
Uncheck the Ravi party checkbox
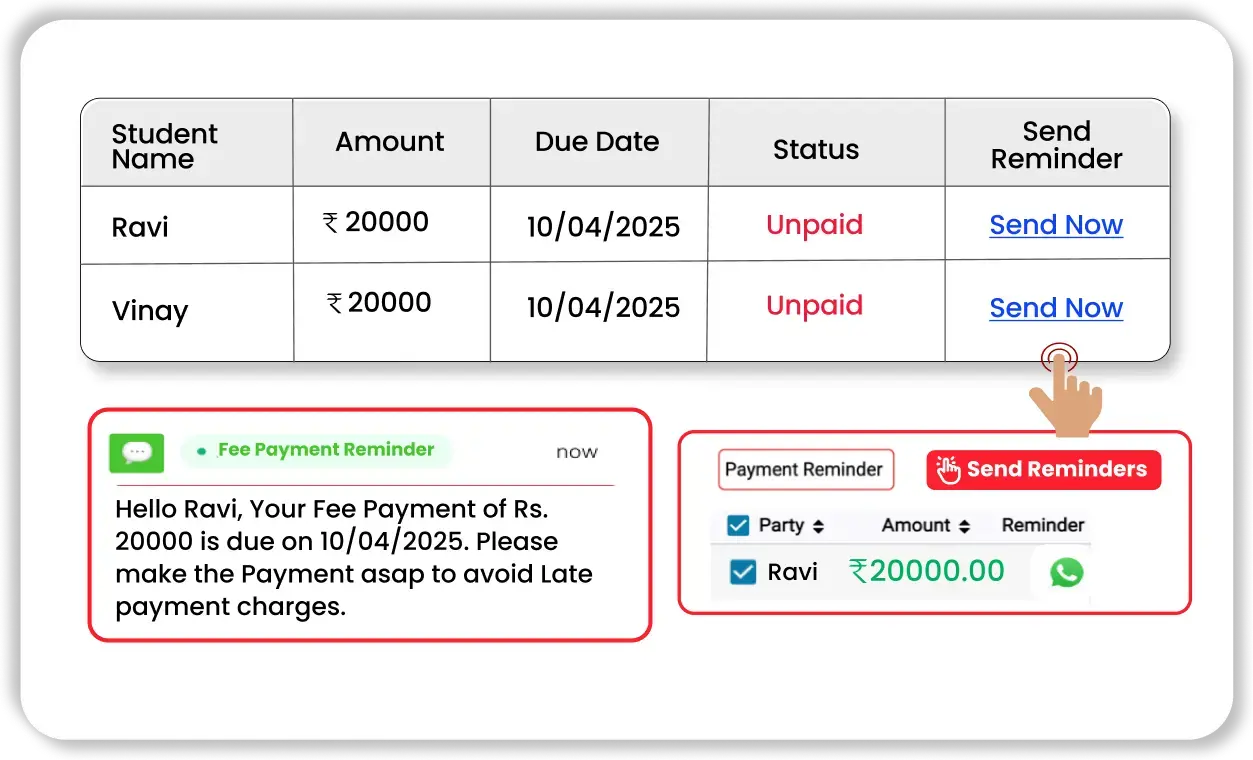coord(742,572)
